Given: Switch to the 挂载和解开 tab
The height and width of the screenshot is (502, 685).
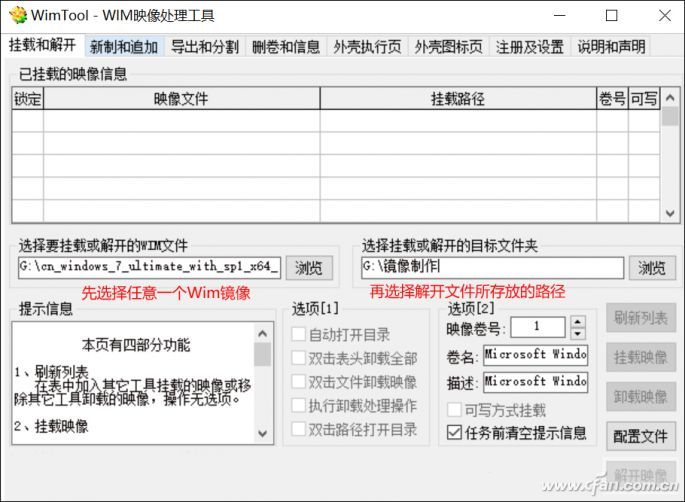Looking at the screenshot, I should click(42, 45).
